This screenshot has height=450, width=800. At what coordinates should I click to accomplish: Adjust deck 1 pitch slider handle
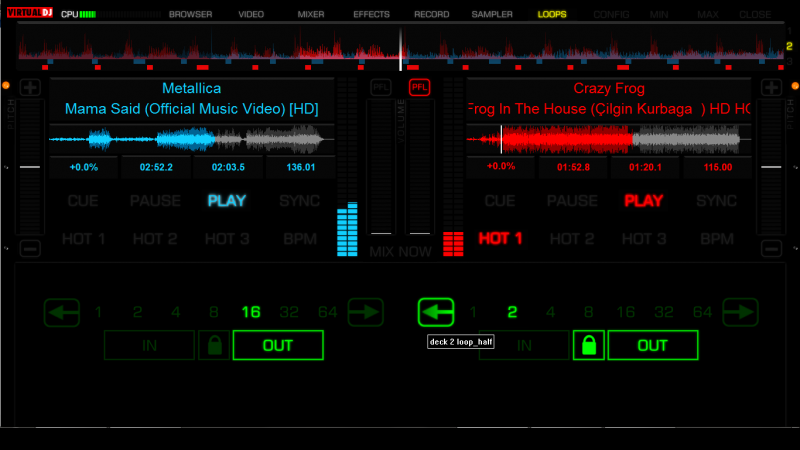[30, 167]
